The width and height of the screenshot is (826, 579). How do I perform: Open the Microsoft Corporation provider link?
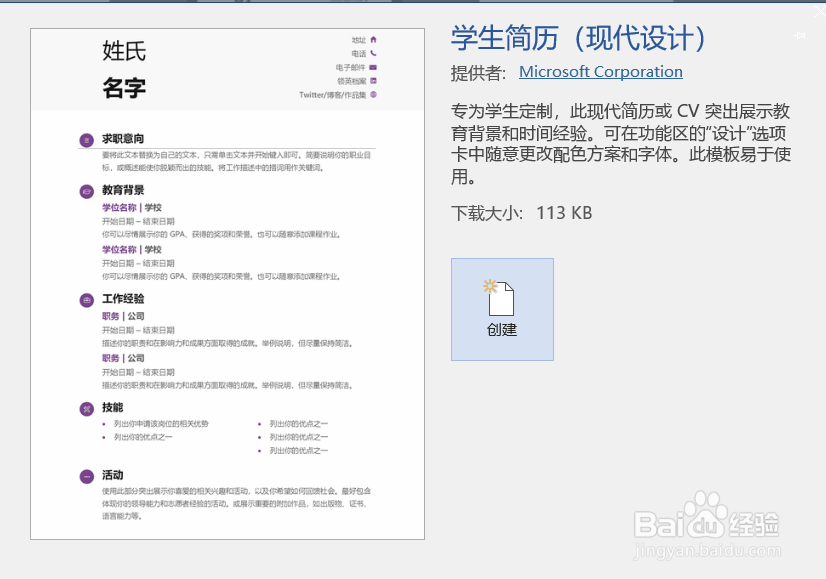(x=601, y=72)
